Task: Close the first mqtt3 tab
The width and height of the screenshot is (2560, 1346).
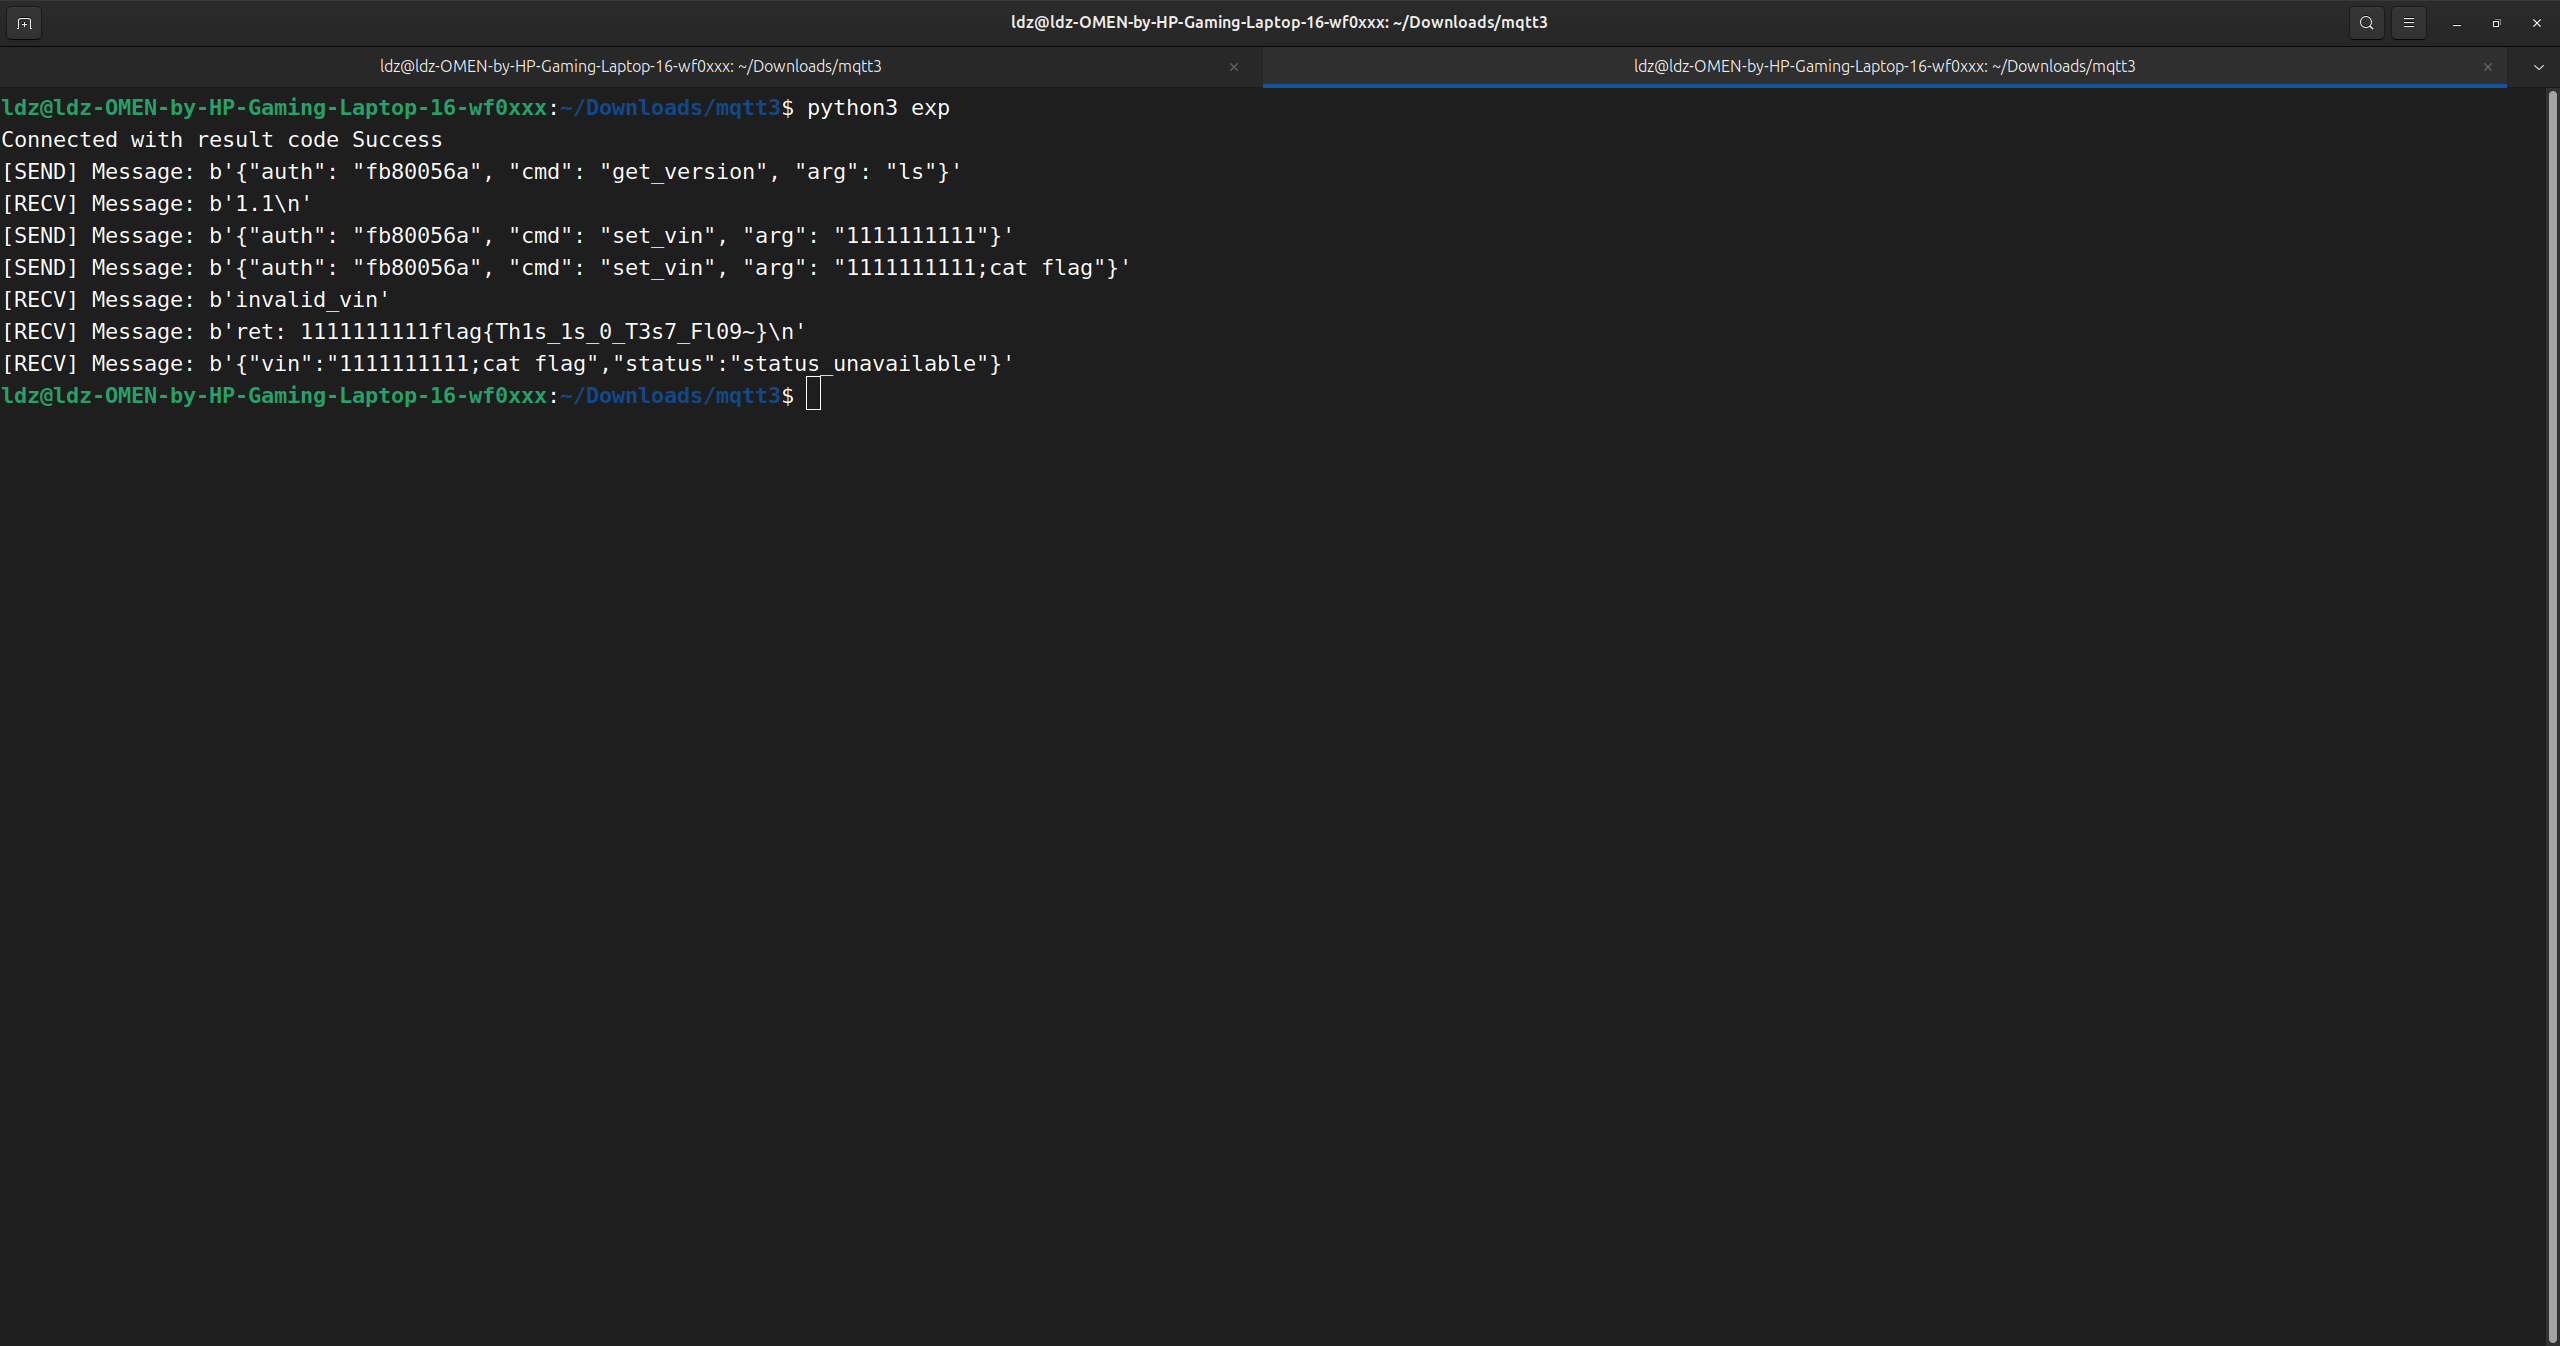Action: tap(1234, 67)
